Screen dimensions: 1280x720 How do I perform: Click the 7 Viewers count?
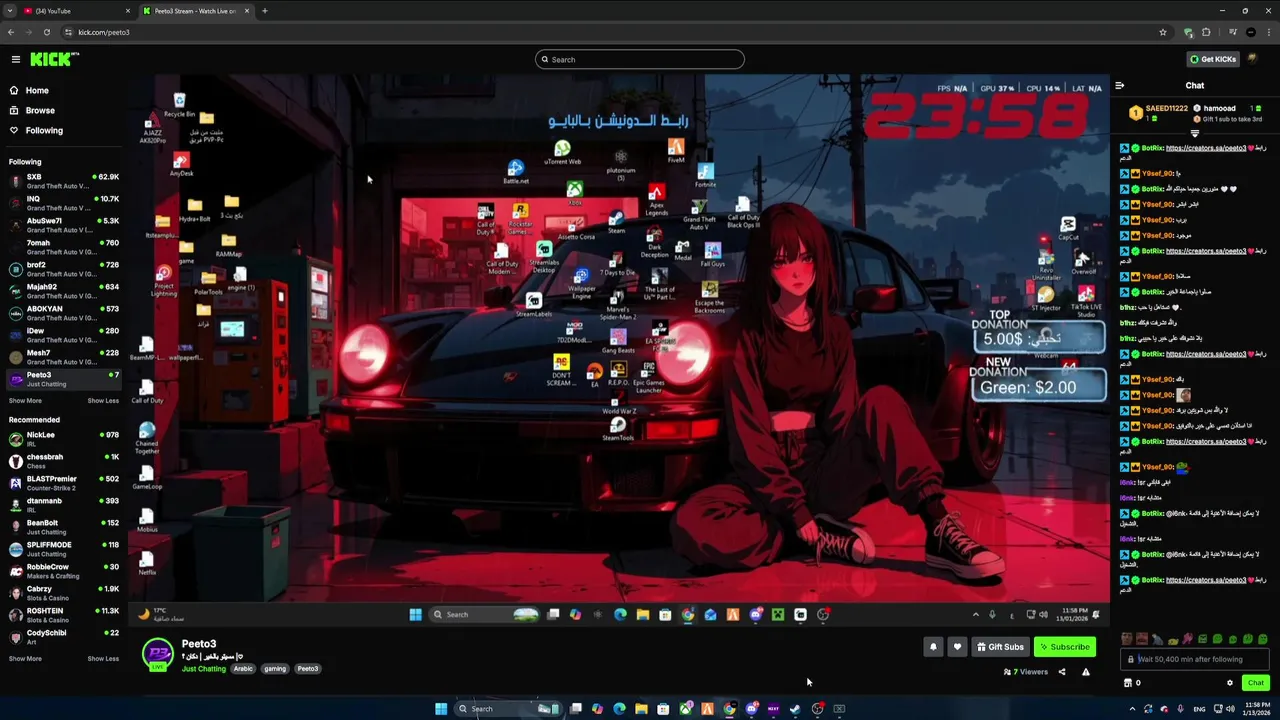(1026, 672)
